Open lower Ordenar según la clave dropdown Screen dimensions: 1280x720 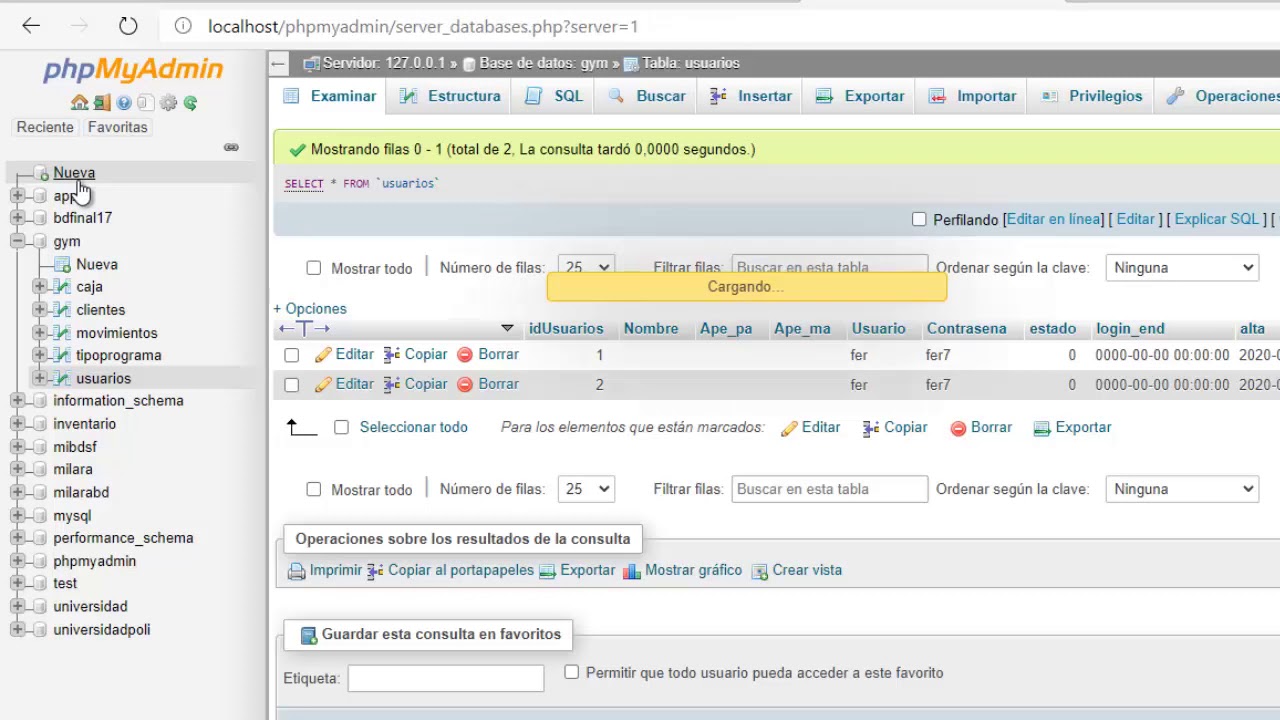click(1181, 489)
